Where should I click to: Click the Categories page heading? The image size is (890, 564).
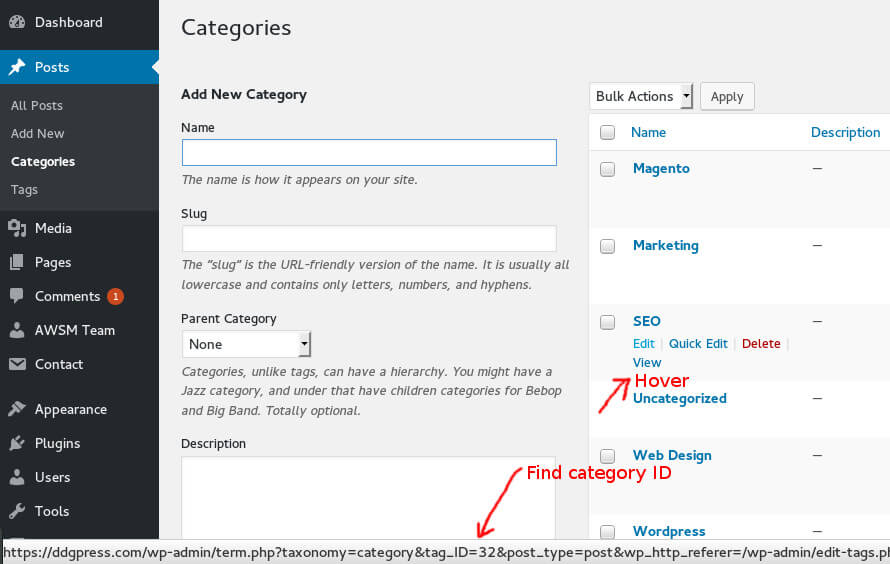[x=236, y=28]
